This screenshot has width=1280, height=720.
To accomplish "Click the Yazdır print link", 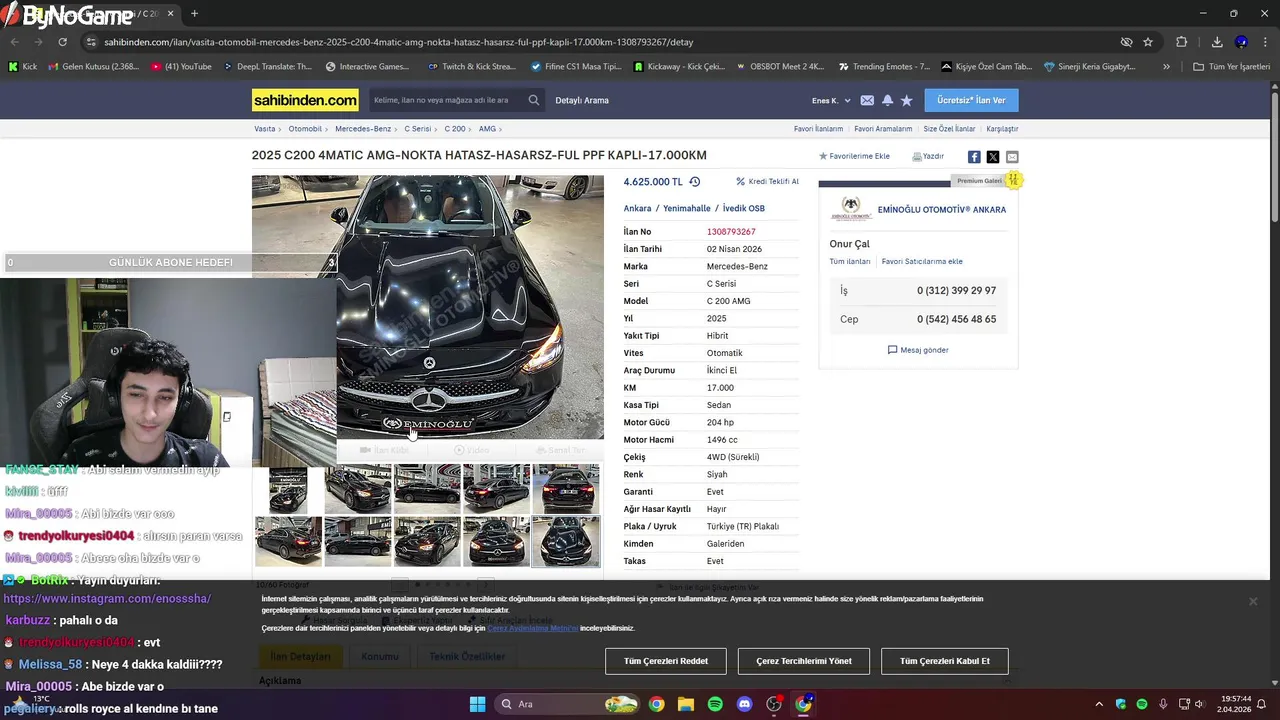I will (928, 156).
